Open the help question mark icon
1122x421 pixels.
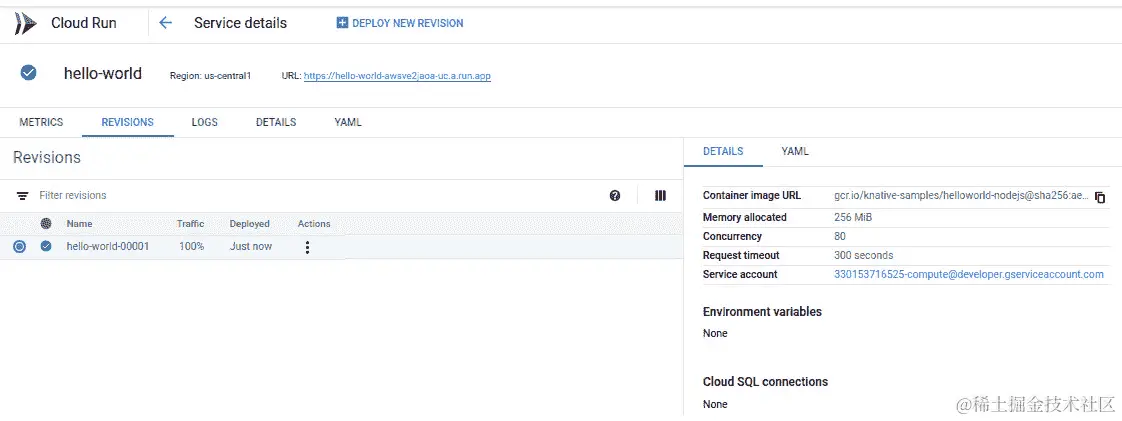[615, 195]
